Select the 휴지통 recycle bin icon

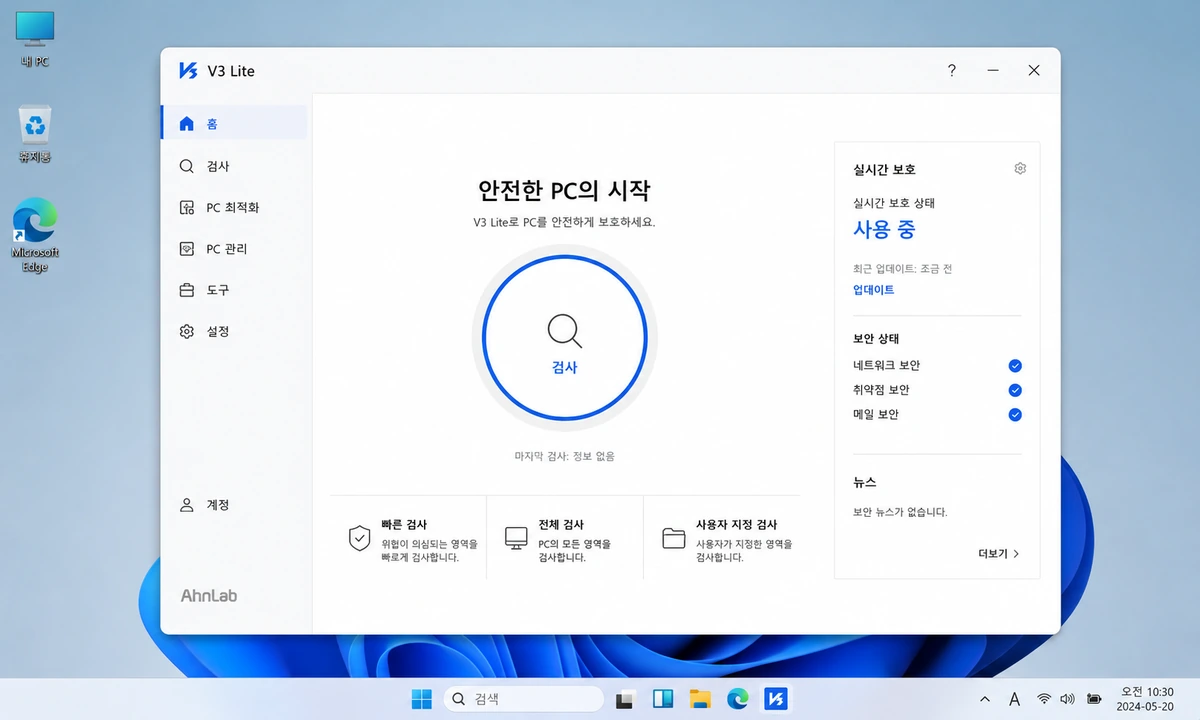pyautogui.click(x=35, y=135)
